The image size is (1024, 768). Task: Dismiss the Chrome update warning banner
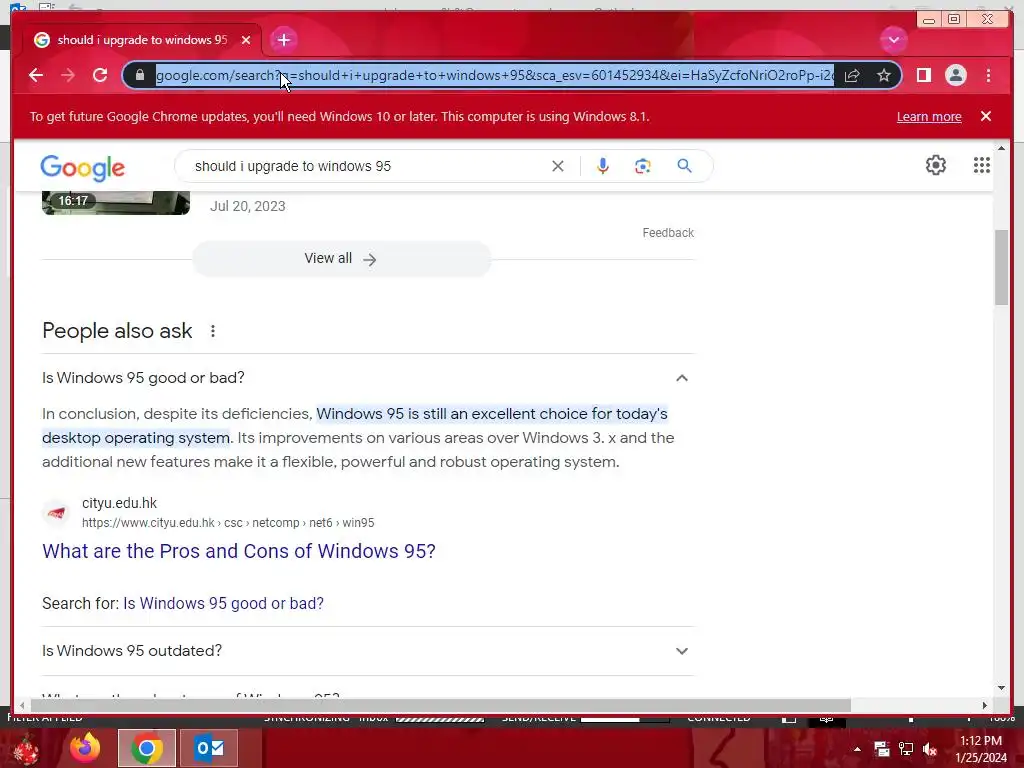pos(985,116)
